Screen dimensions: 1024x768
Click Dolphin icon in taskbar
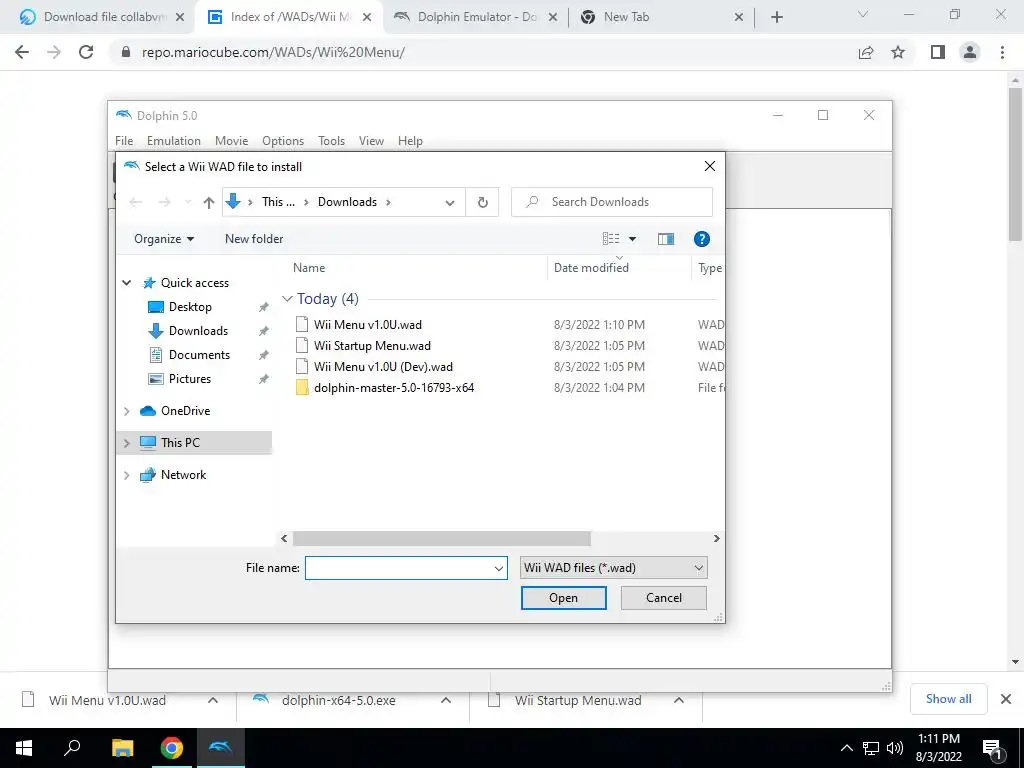point(220,748)
